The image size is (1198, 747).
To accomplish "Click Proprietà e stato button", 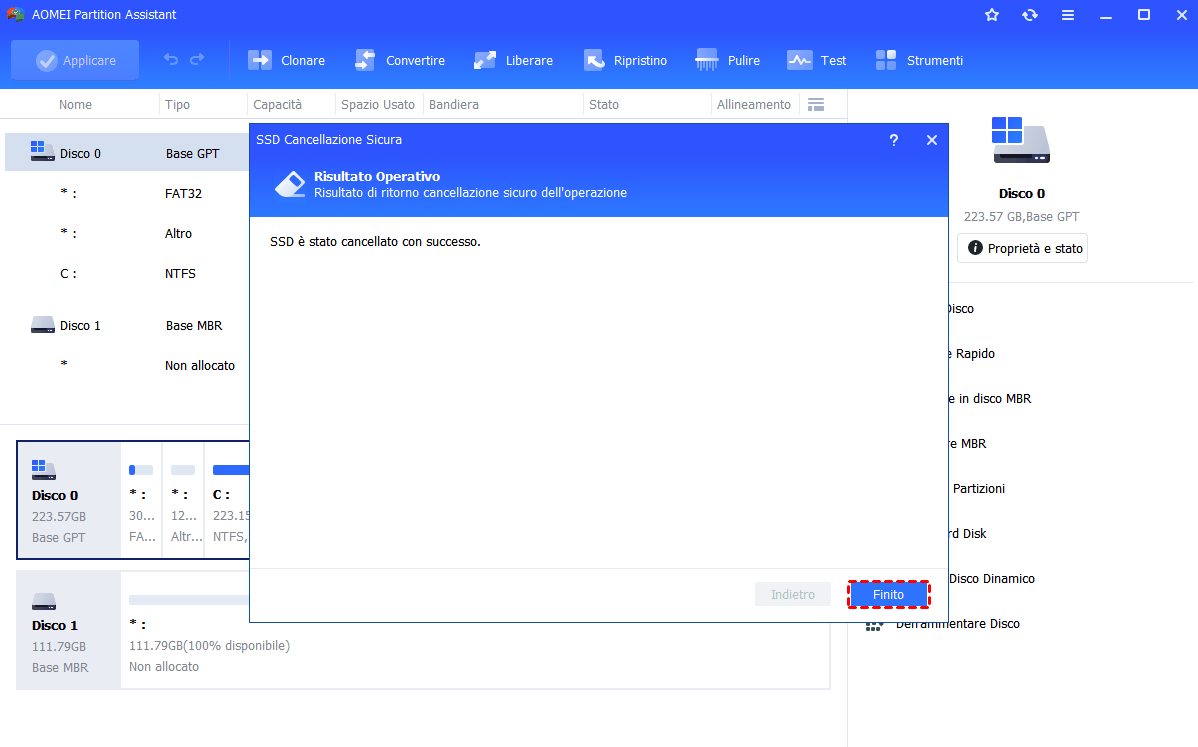I will [1022, 248].
